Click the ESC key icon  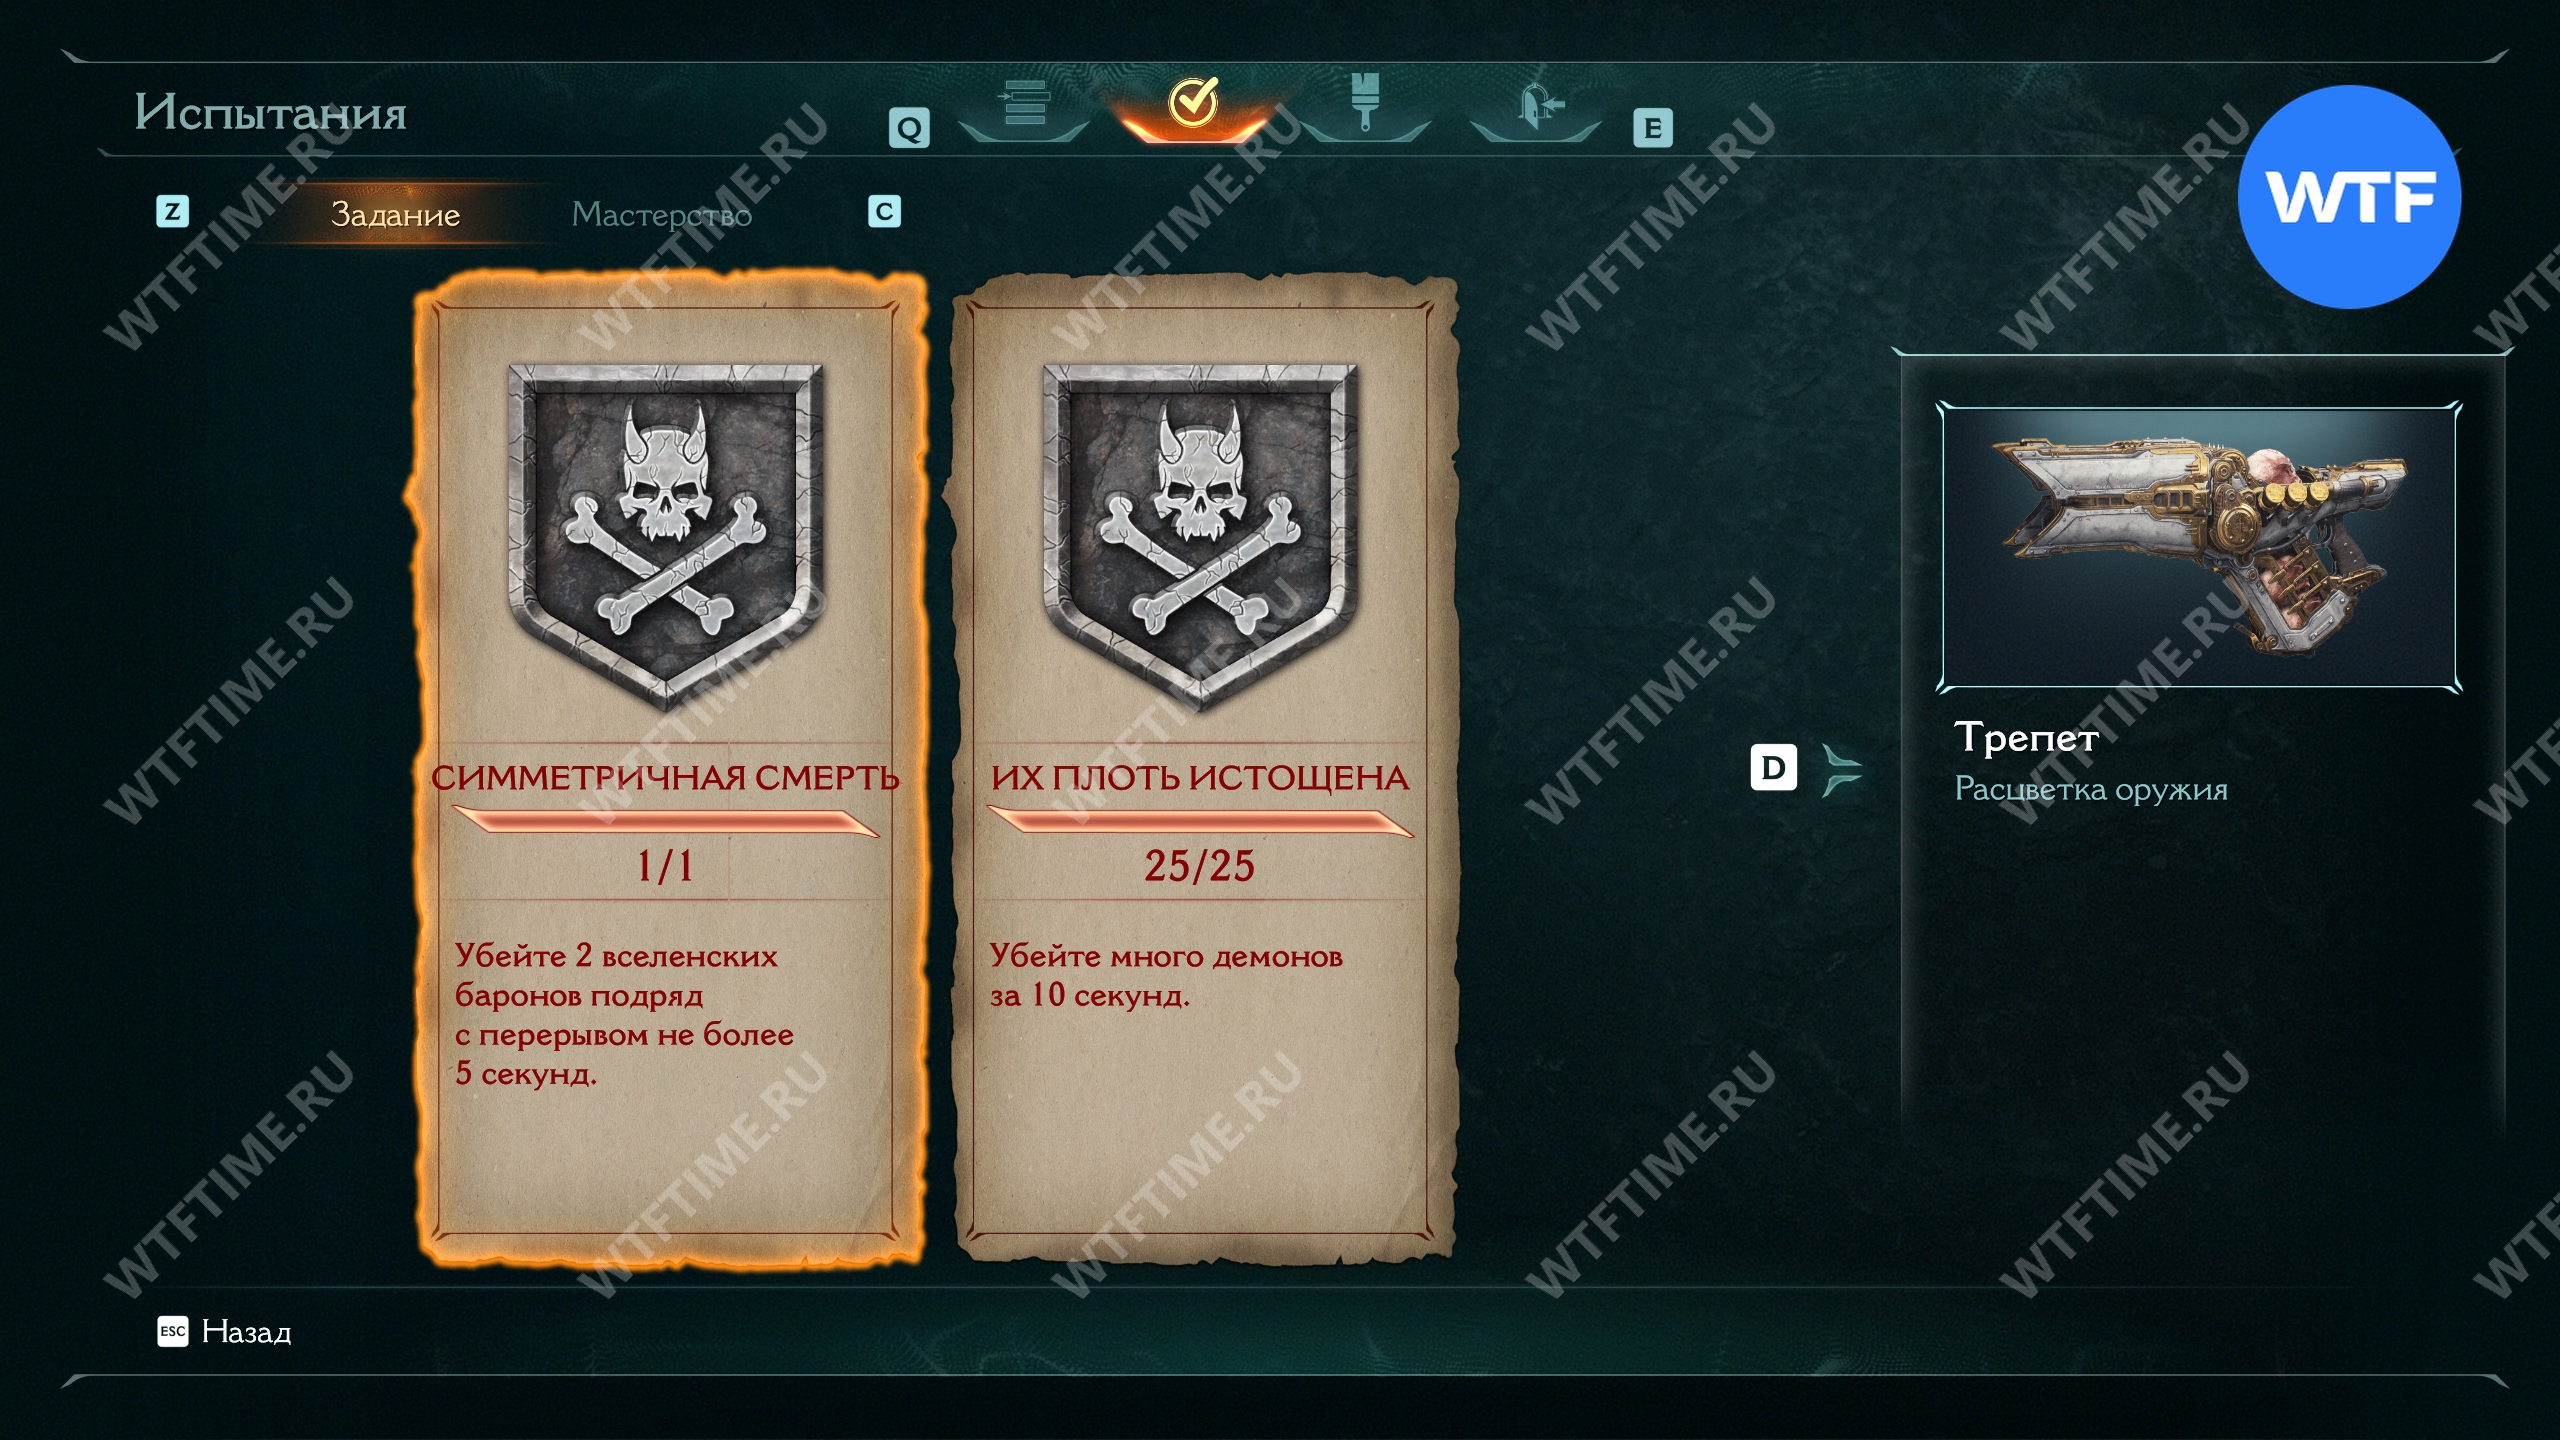tap(172, 1332)
